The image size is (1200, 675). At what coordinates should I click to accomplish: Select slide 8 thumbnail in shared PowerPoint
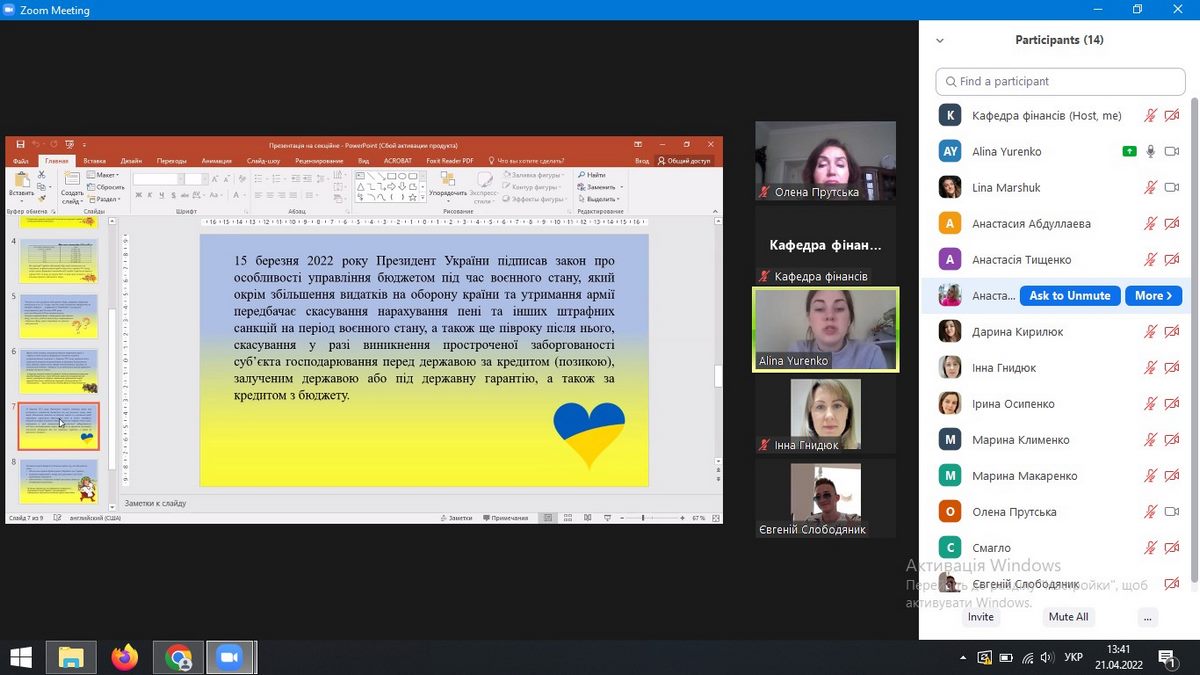pos(59,482)
